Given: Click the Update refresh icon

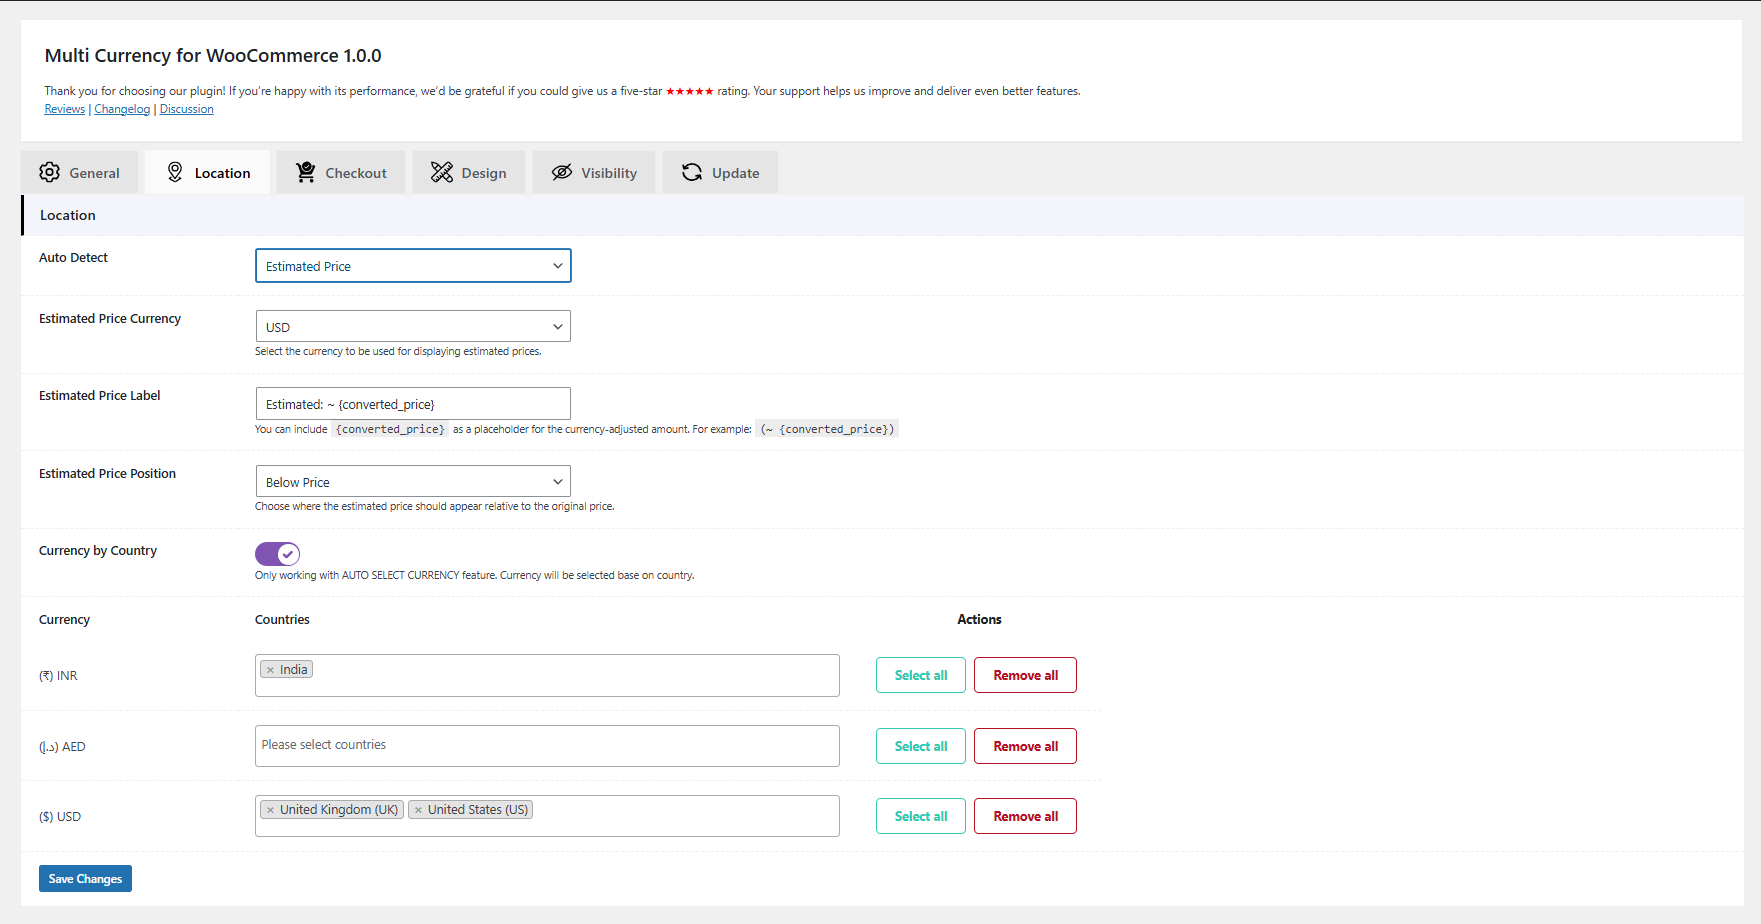Looking at the screenshot, I should [692, 173].
